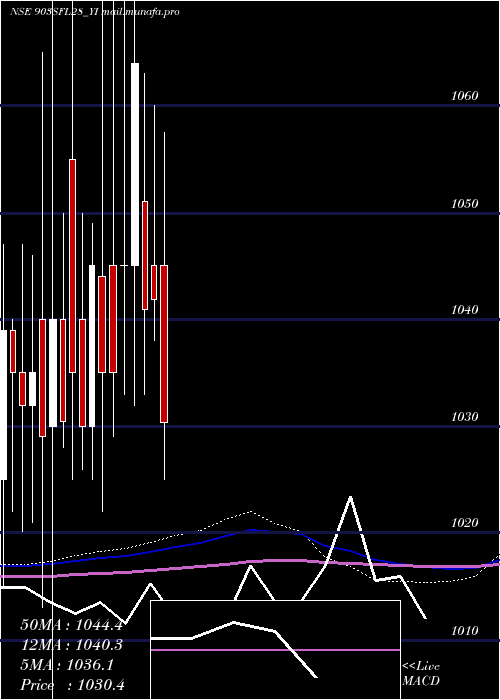The height and width of the screenshot is (700, 500).
Task: Click inside the MACD inset chart box
Action: click(275, 650)
